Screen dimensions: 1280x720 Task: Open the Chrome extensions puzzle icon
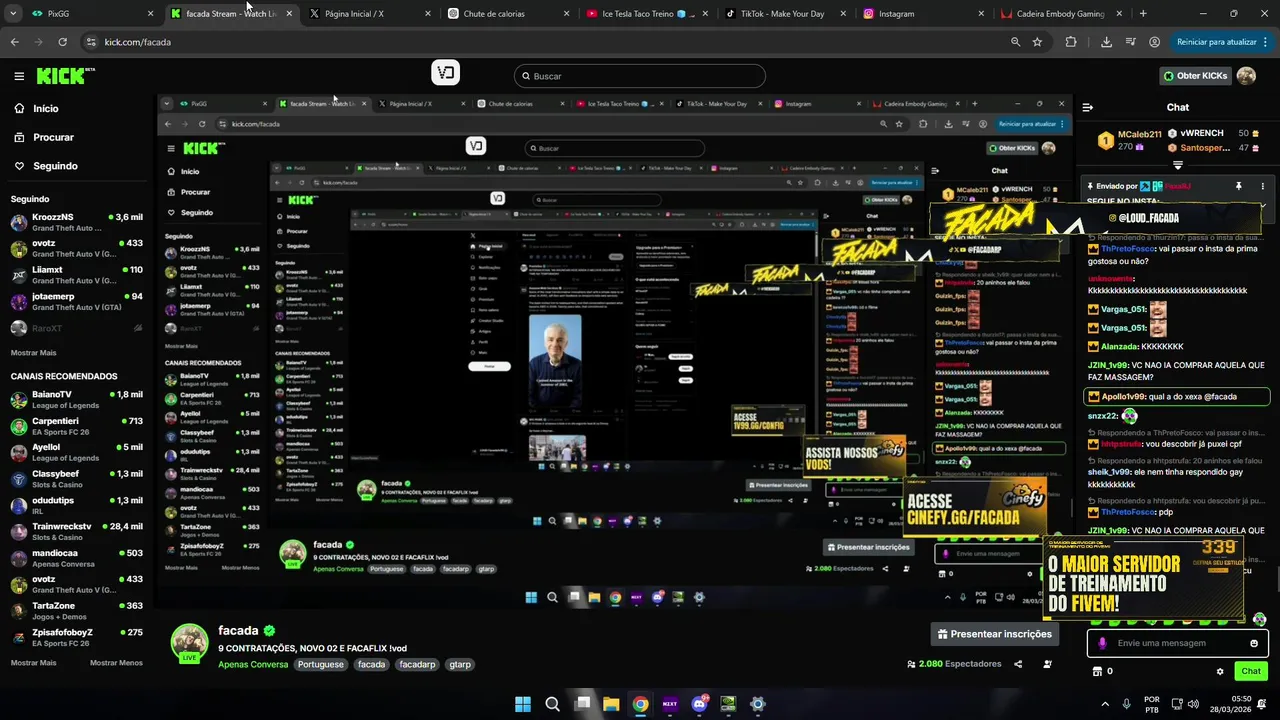click(1071, 42)
